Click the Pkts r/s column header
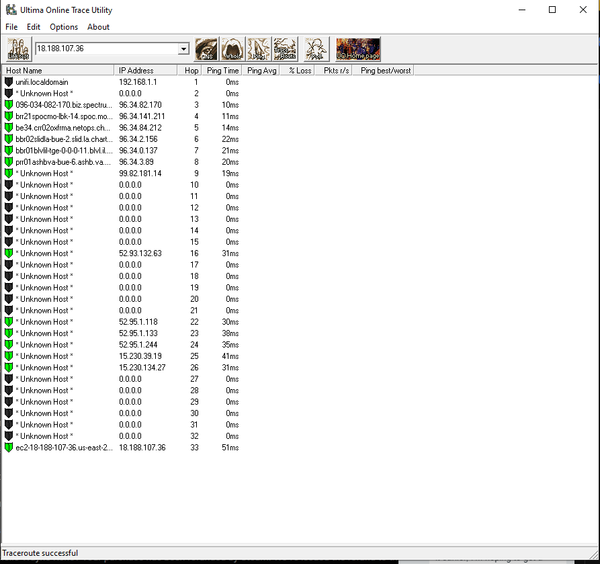 (x=333, y=70)
